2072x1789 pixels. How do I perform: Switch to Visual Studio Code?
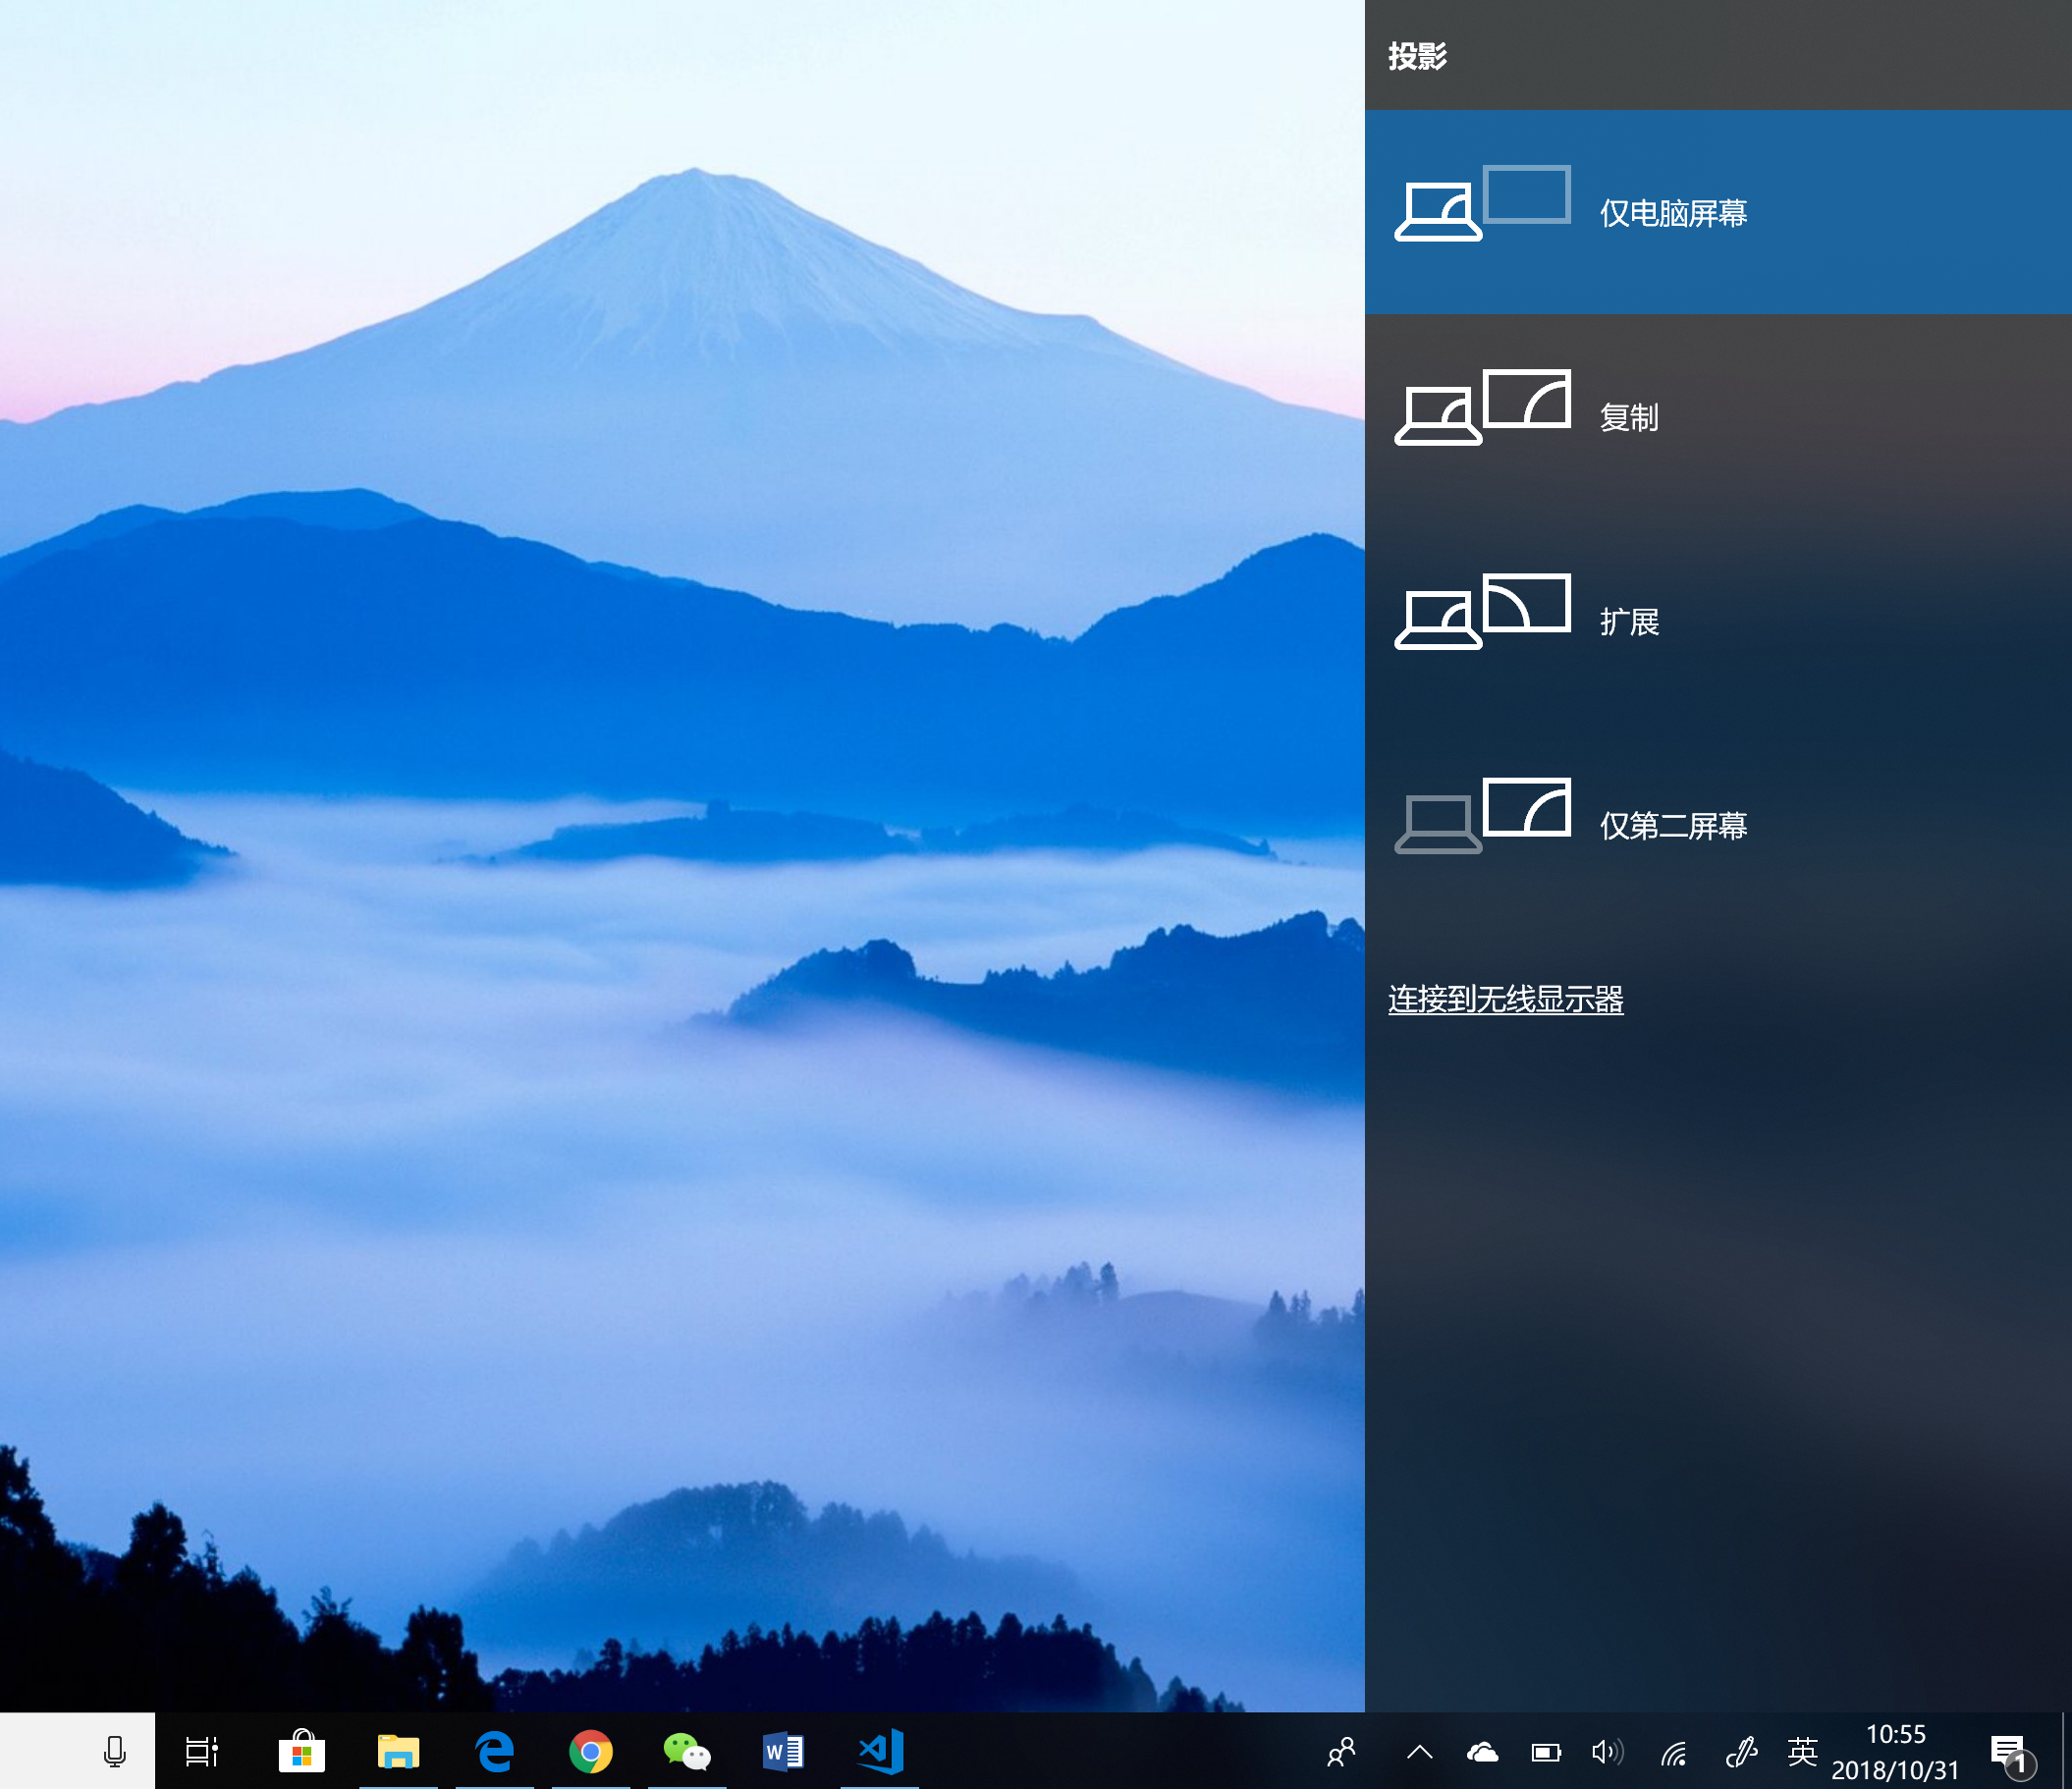pos(880,1751)
